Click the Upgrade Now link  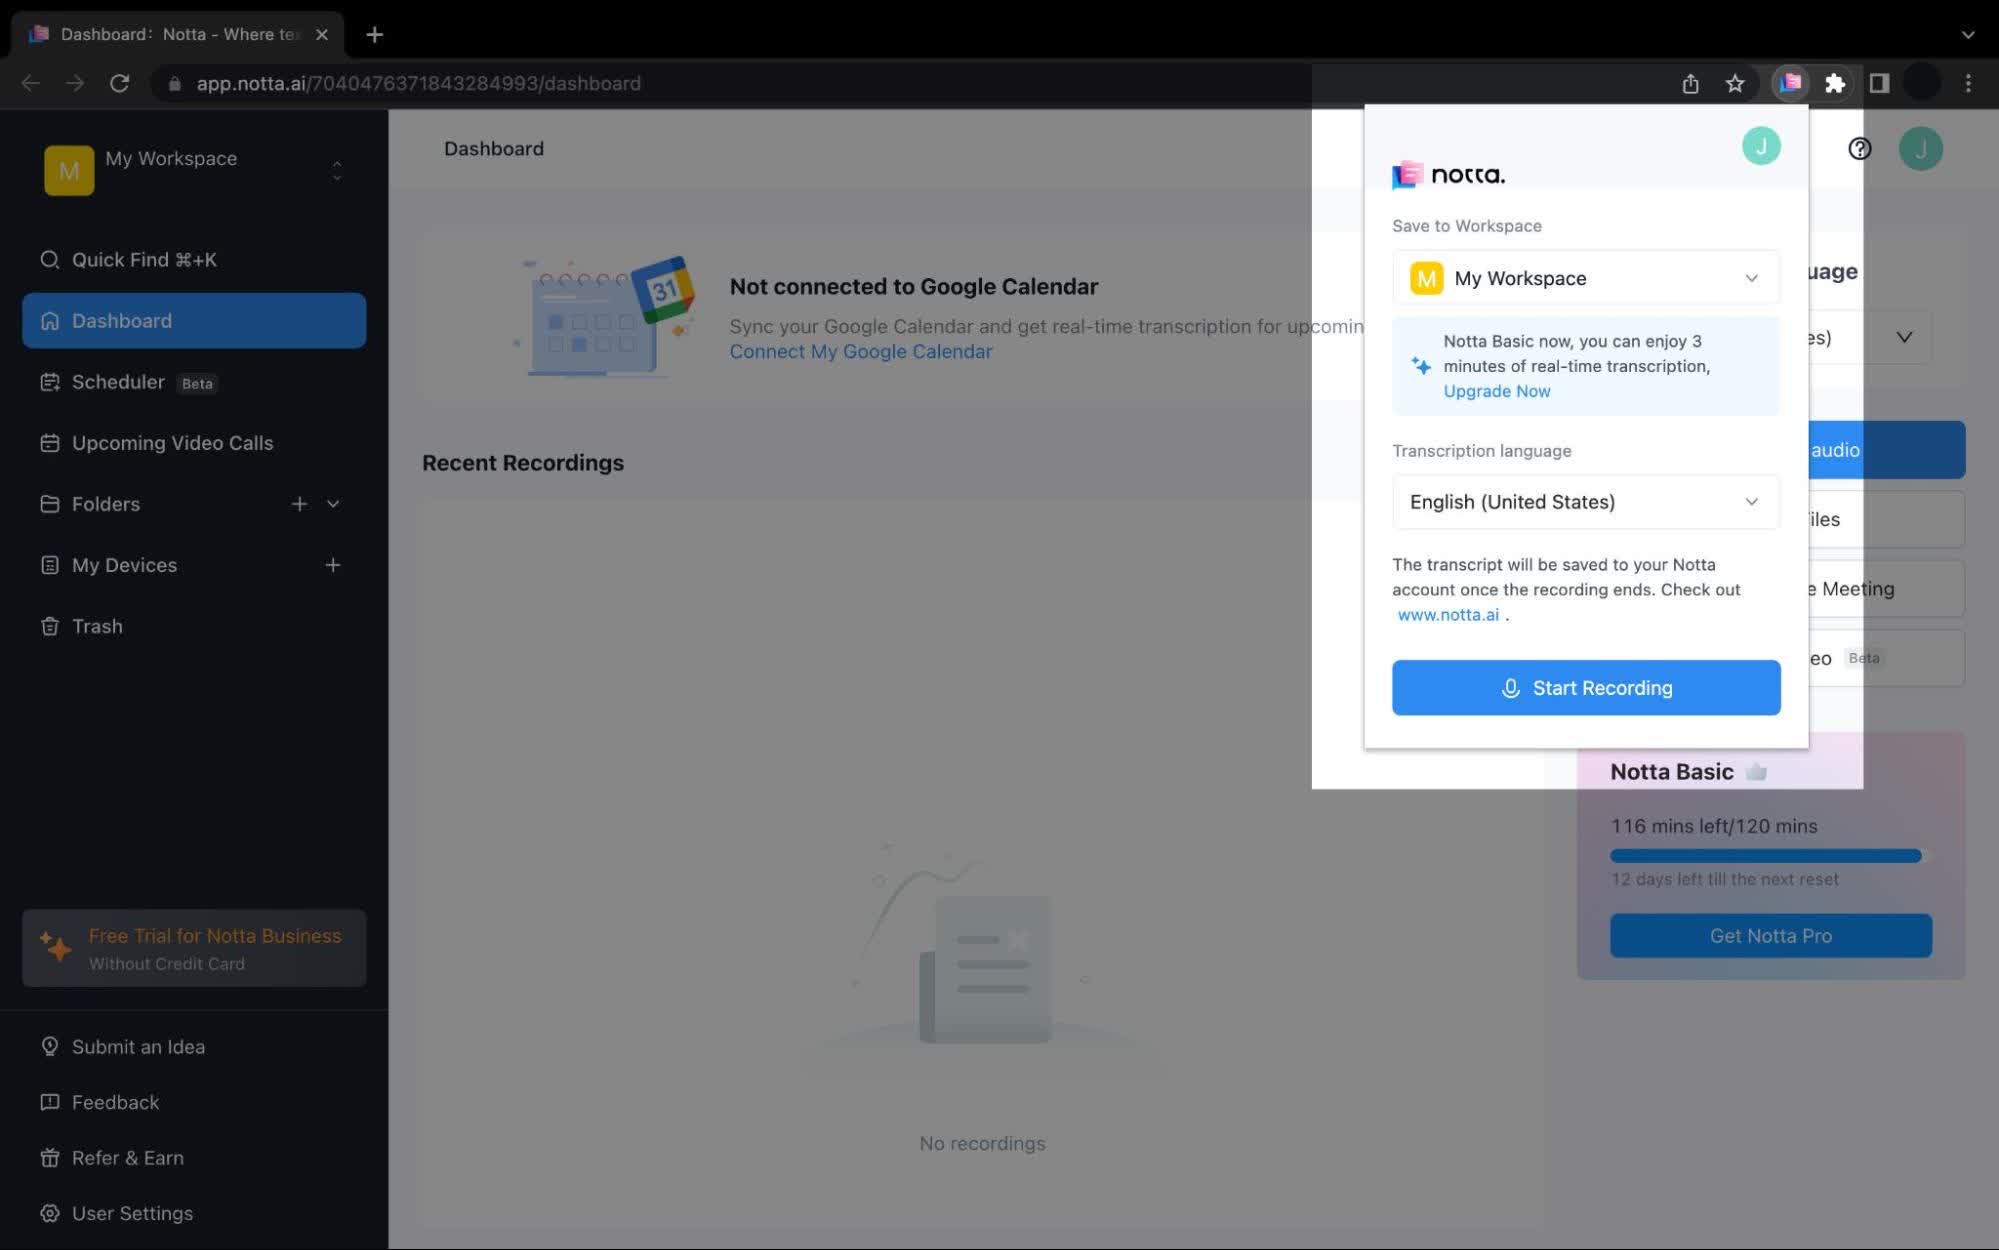[1496, 391]
